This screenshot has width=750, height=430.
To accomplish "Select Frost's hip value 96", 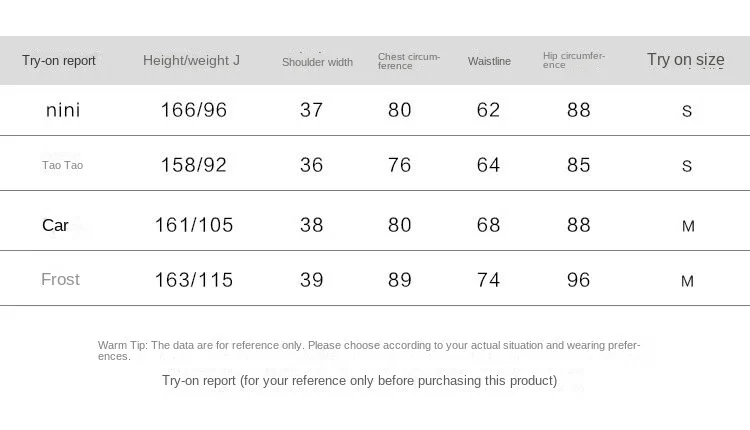I will point(579,280).
